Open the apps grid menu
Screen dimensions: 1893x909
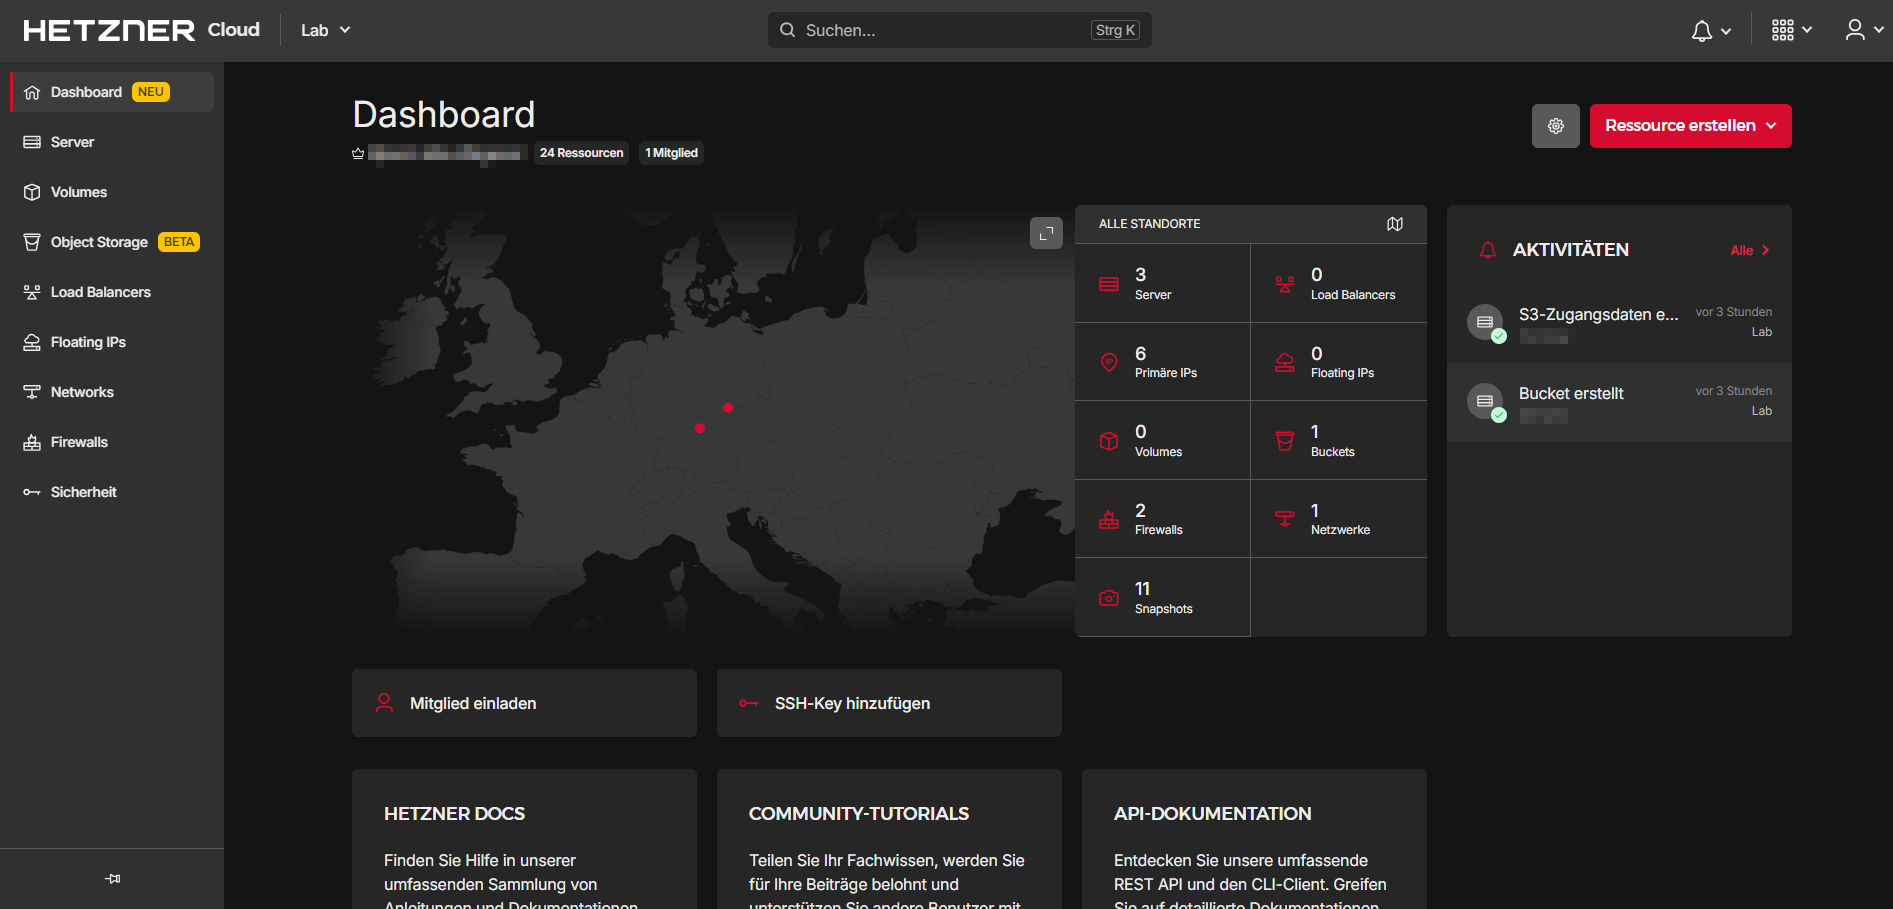(1792, 30)
